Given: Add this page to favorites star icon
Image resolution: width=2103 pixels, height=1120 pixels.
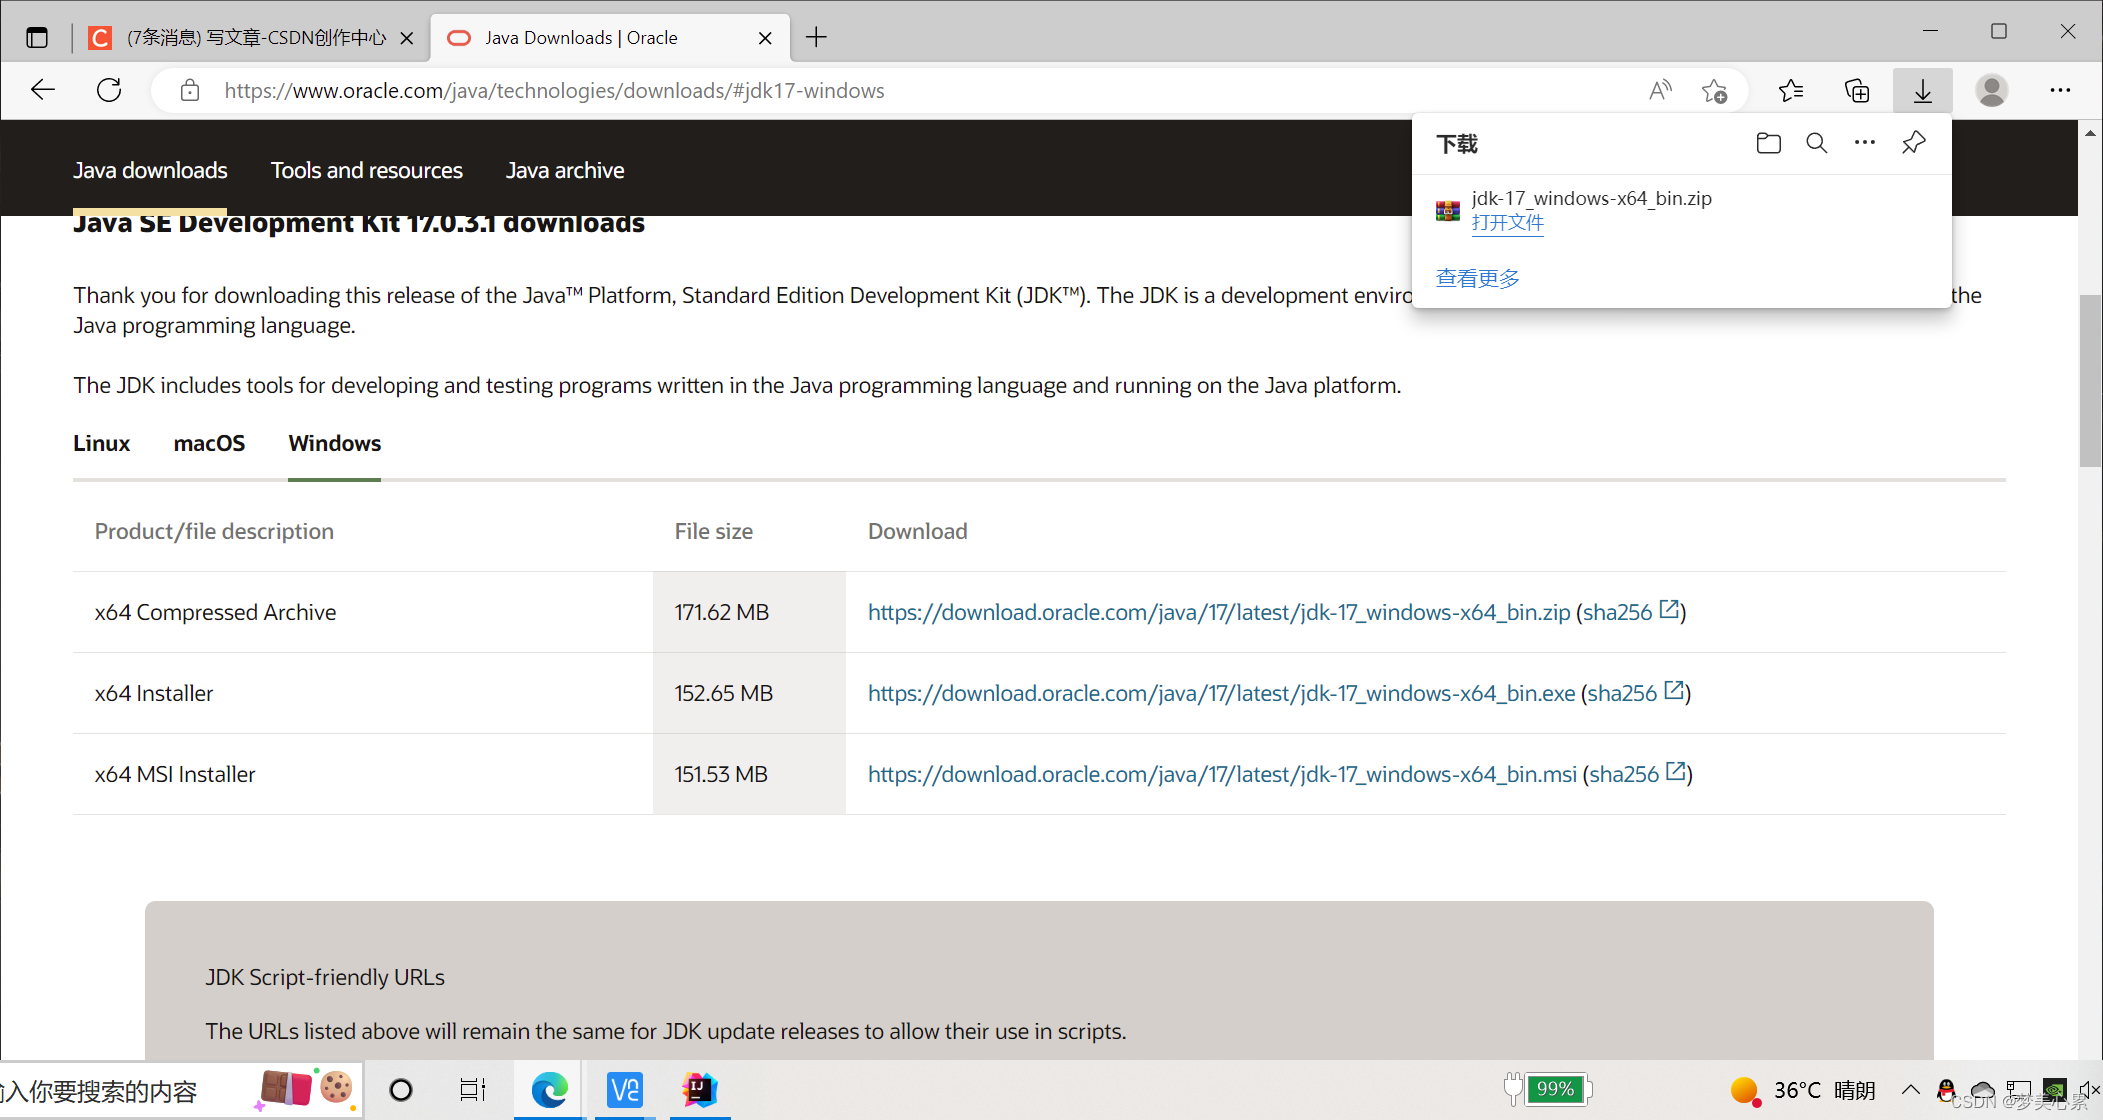Looking at the screenshot, I should [x=1714, y=91].
